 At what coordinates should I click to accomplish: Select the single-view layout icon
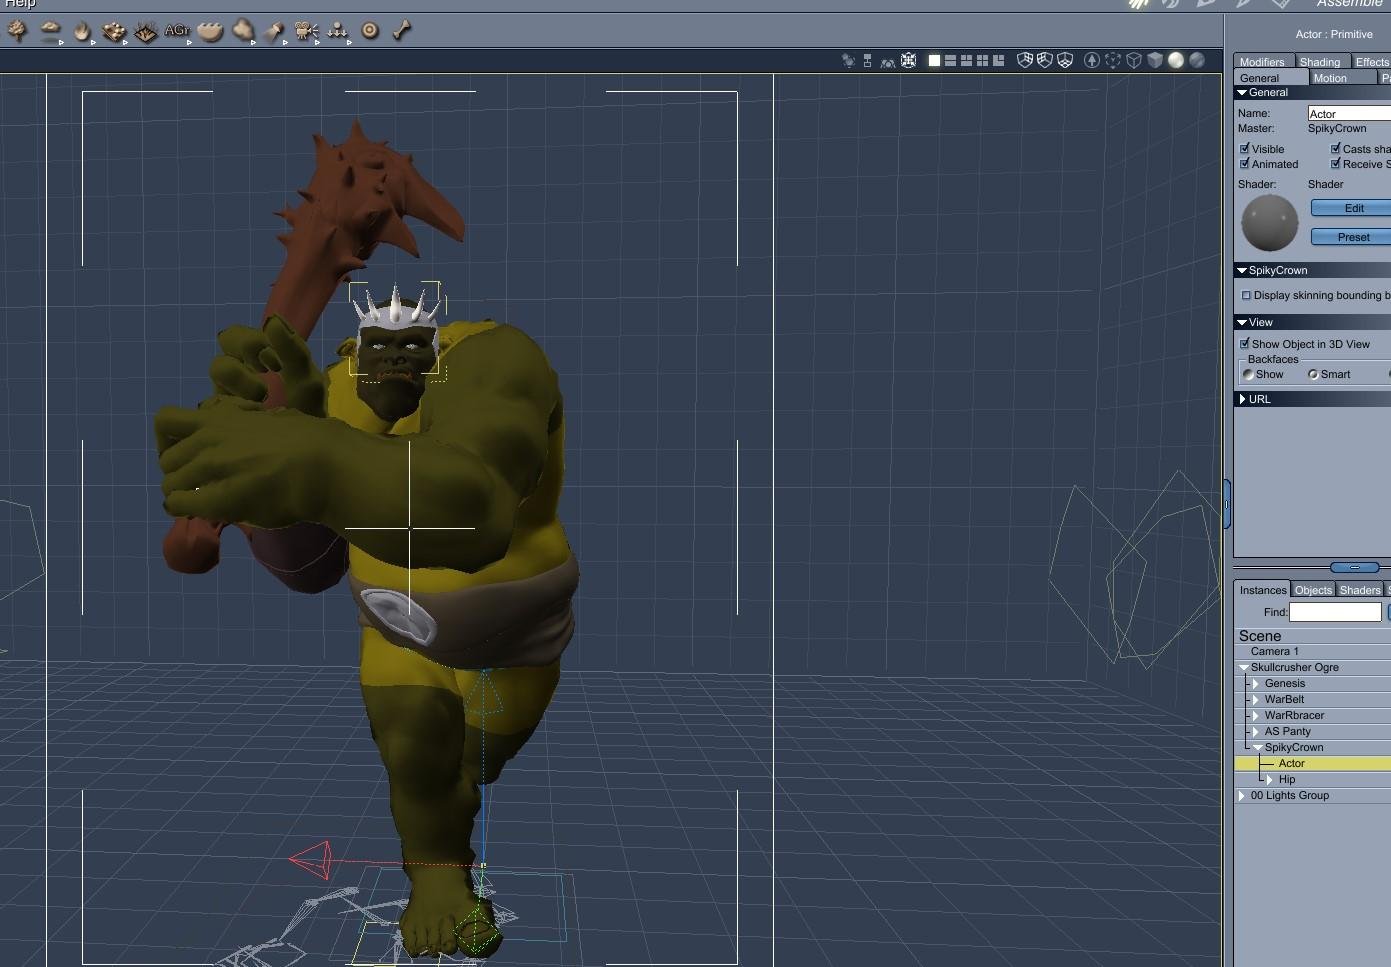(x=934, y=61)
